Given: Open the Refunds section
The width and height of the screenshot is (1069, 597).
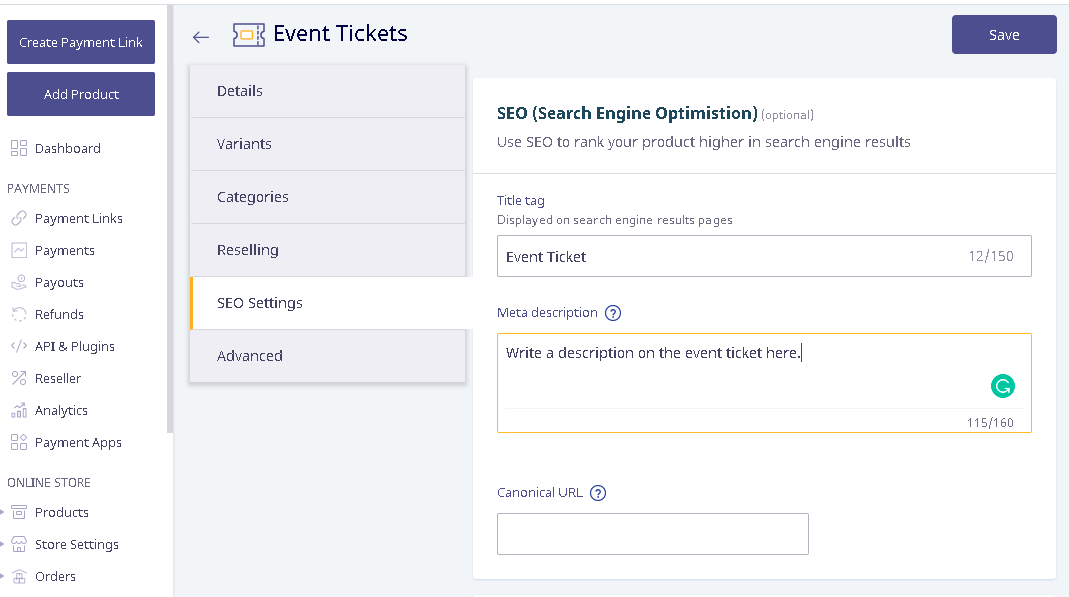Looking at the screenshot, I should (48, 315).
